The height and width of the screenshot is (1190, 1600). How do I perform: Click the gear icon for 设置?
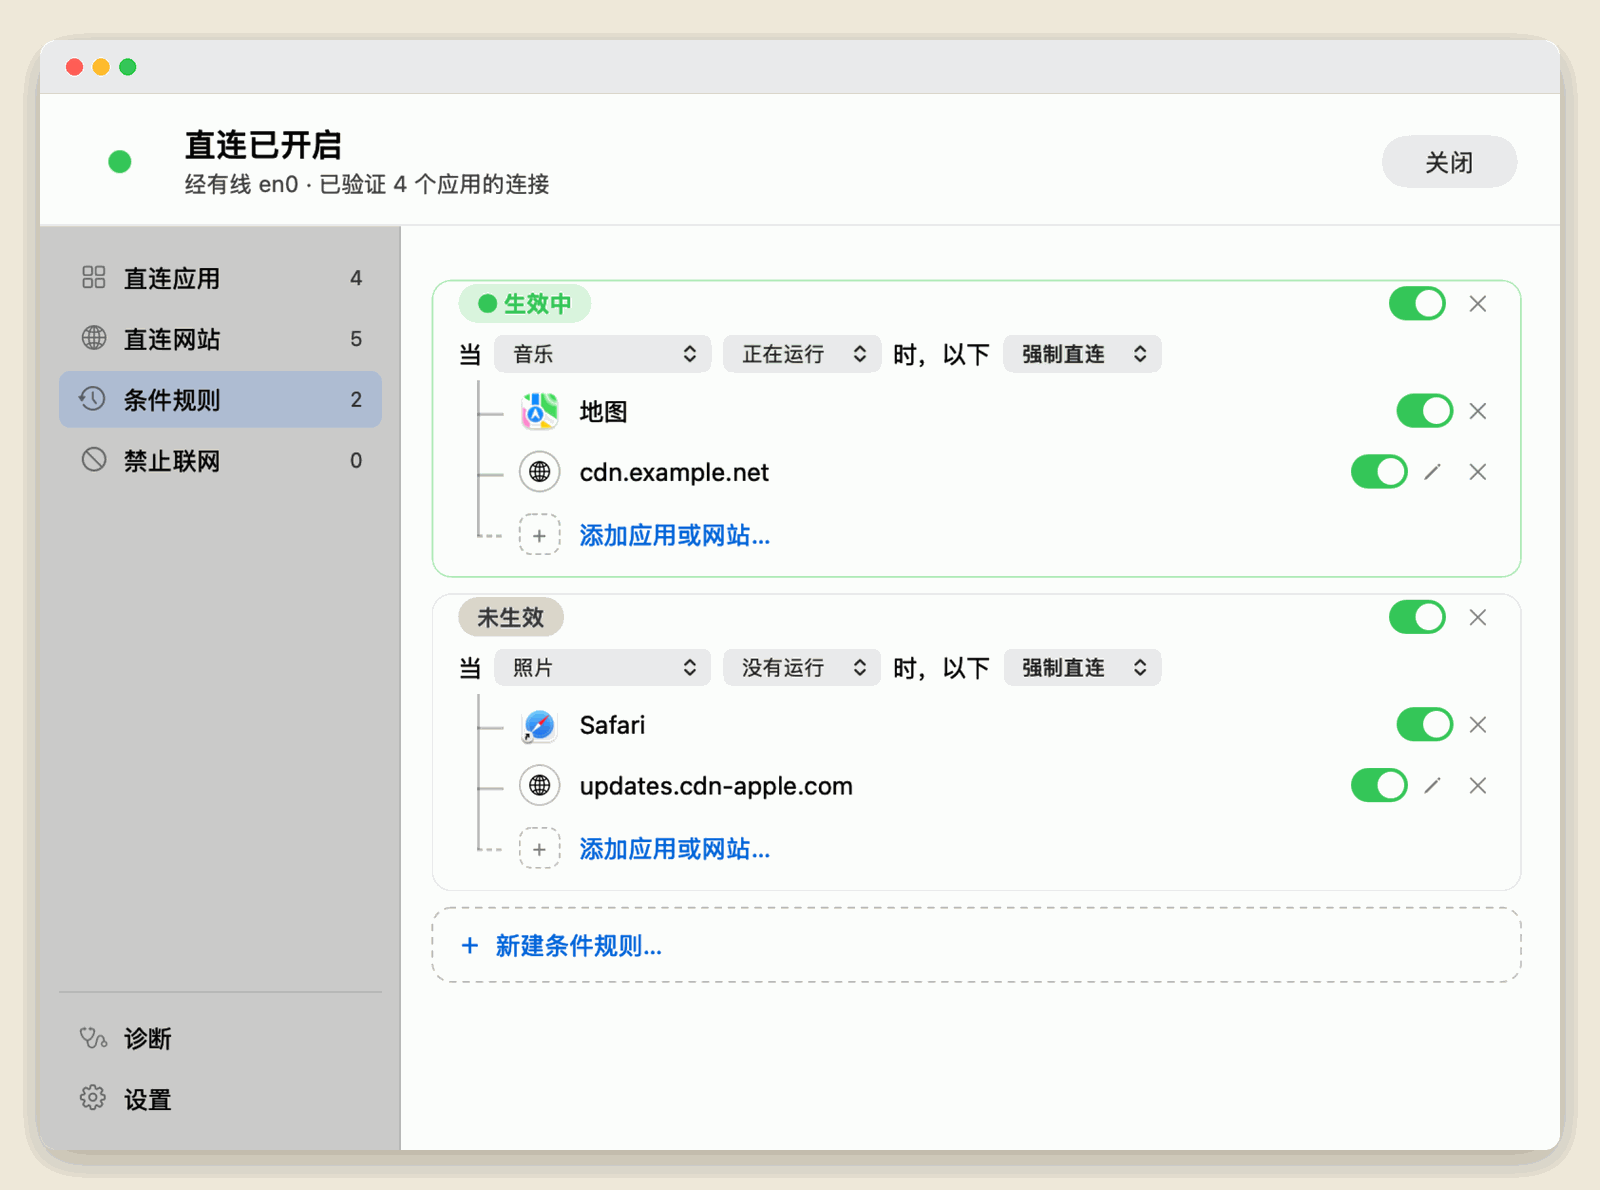pyautogui.click(x=93, y=1098)
